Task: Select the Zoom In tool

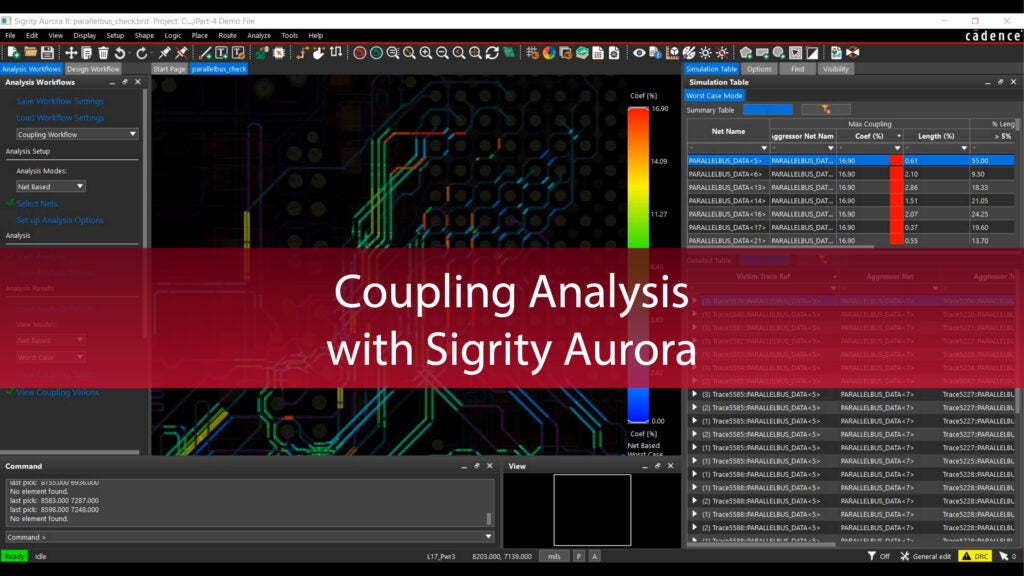Action: (x=426, y=50)
